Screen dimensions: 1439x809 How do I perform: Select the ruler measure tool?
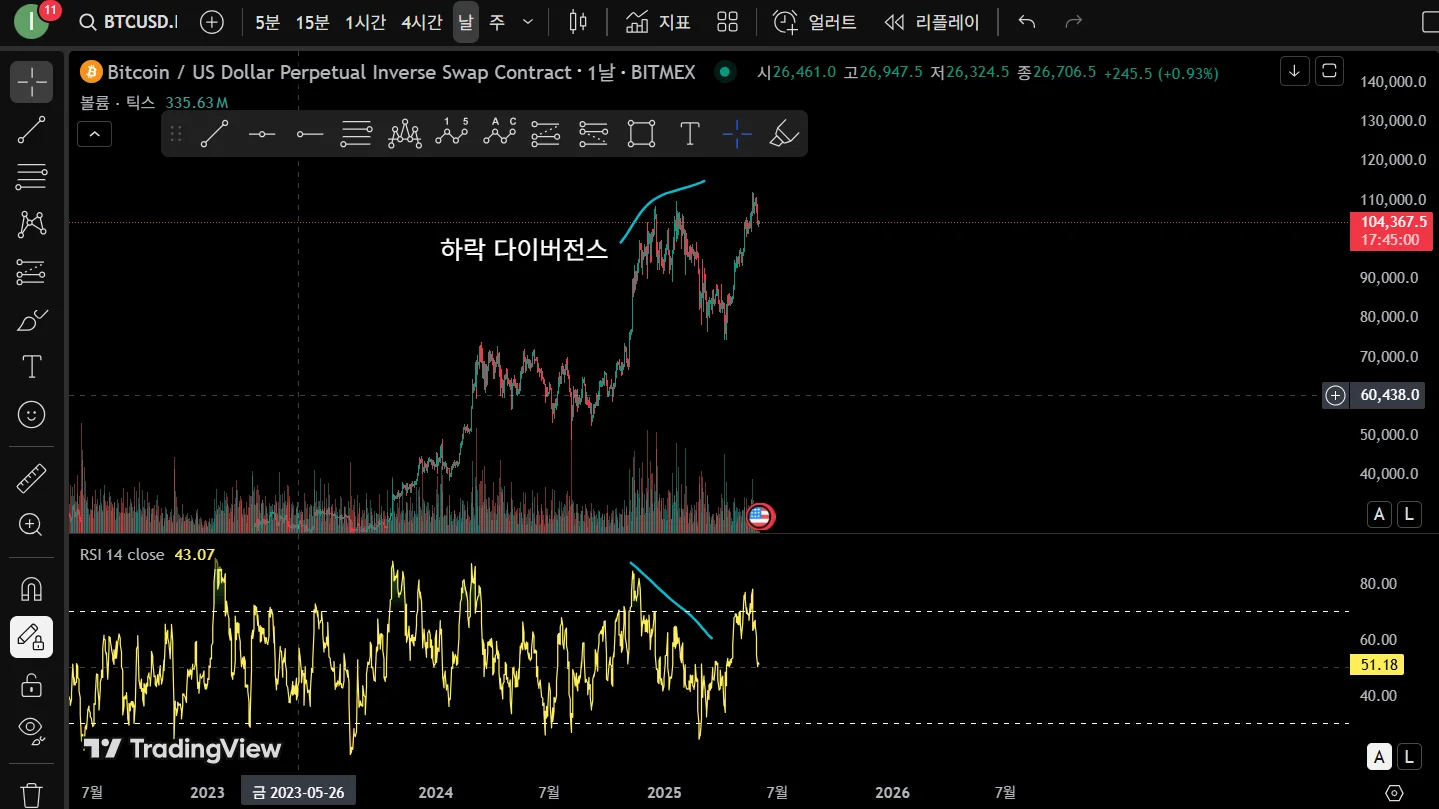(31, 478)
